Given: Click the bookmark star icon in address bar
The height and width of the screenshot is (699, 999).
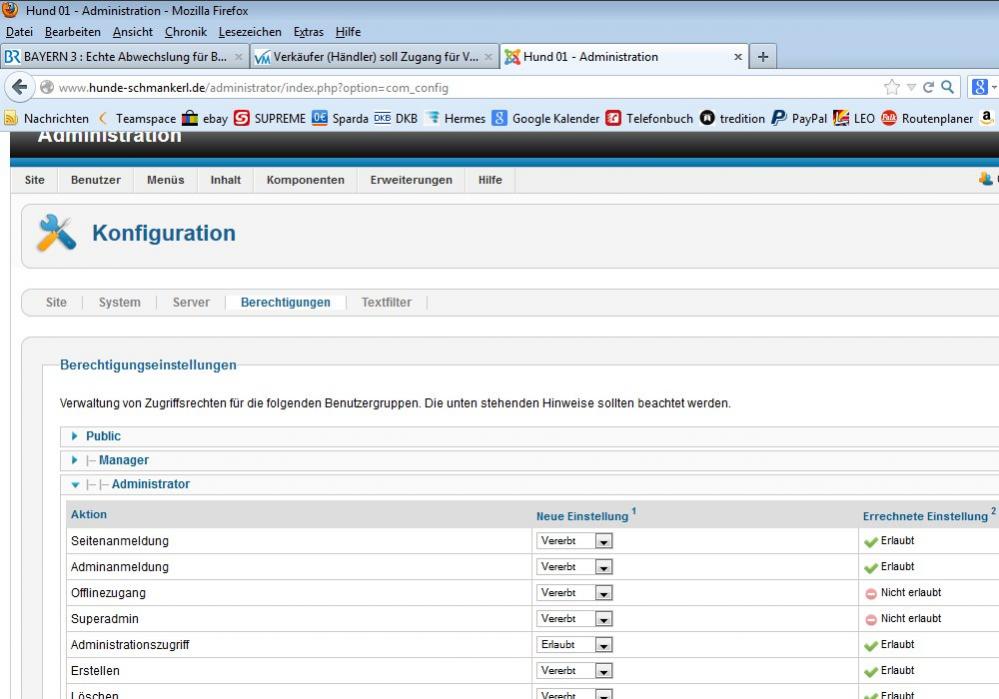Looking at the screenshot, I should tap(891, 88).
